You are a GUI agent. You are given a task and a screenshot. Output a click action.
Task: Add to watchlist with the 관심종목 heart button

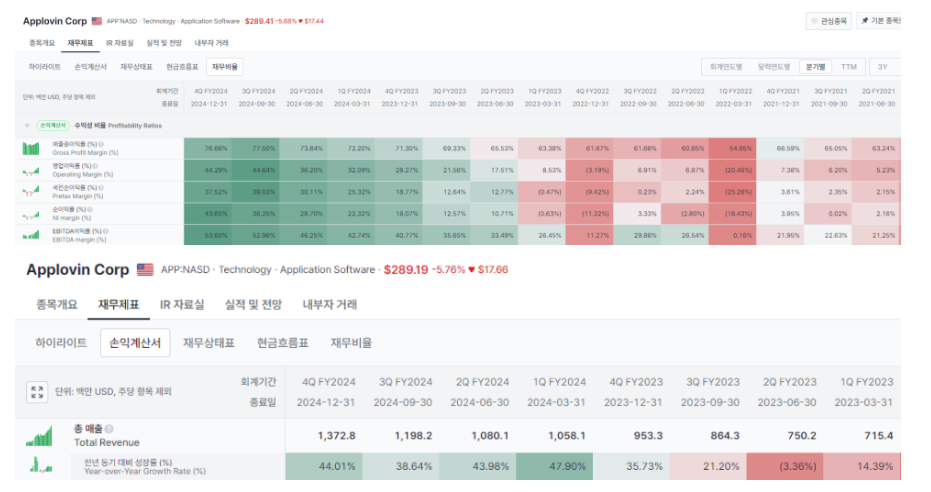[829, 21]
